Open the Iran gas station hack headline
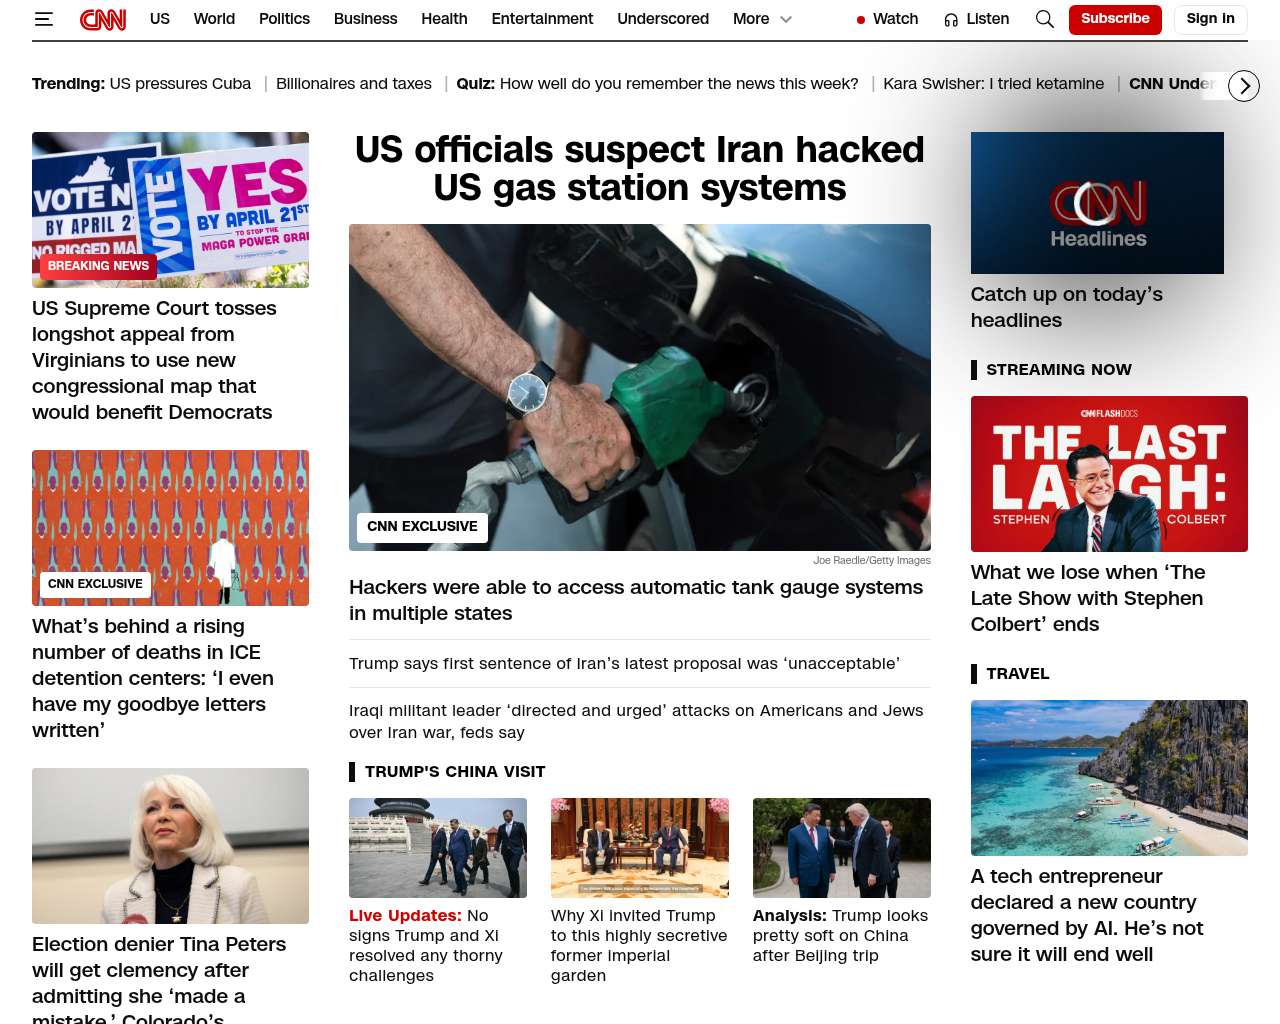 640,168
